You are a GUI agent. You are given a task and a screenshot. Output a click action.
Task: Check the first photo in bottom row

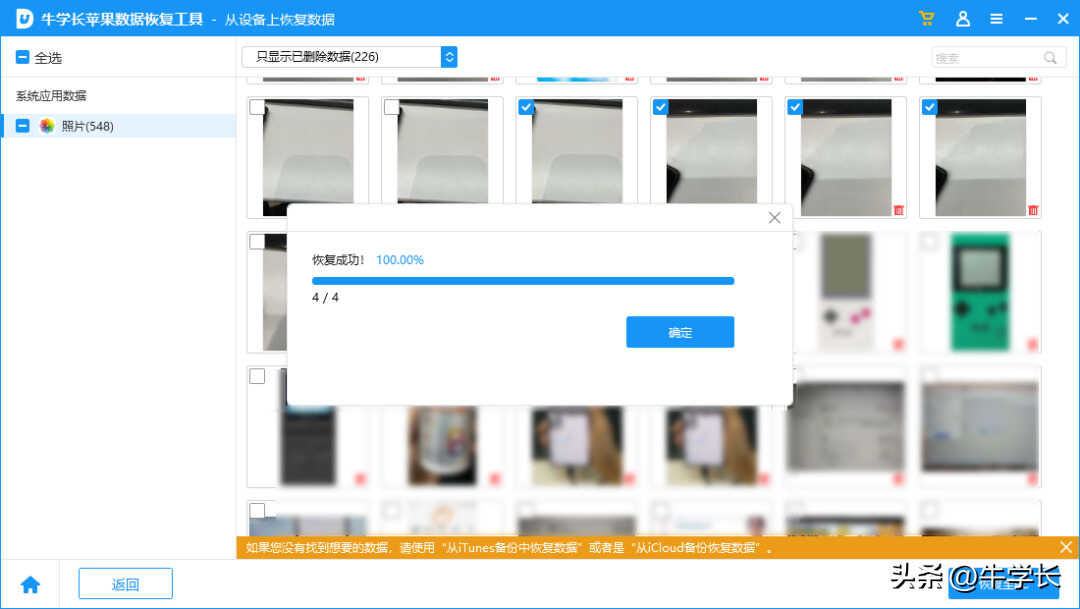click(257, 510)
